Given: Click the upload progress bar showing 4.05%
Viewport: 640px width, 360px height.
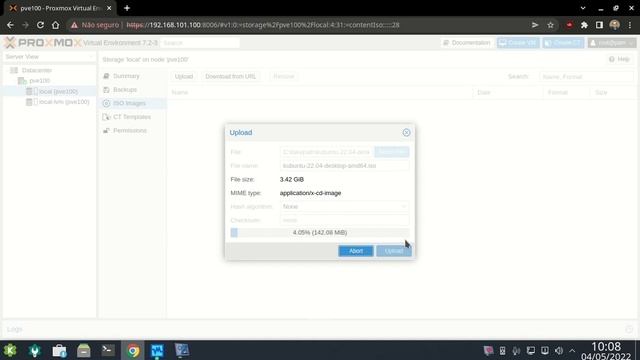Looking at the screenshot, I should click(320, 233).
